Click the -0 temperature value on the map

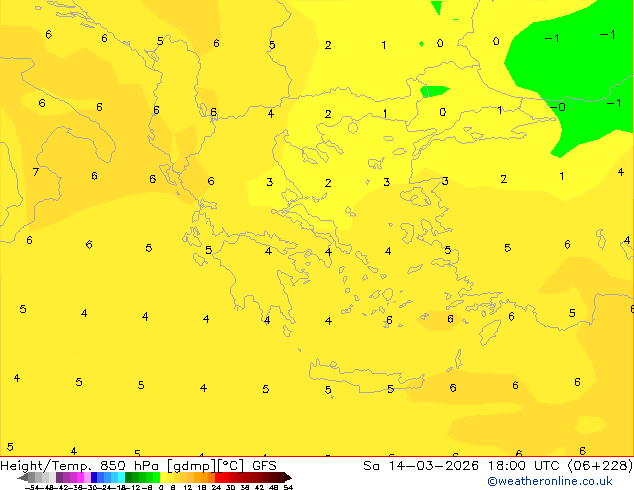(x=558, y=107)
